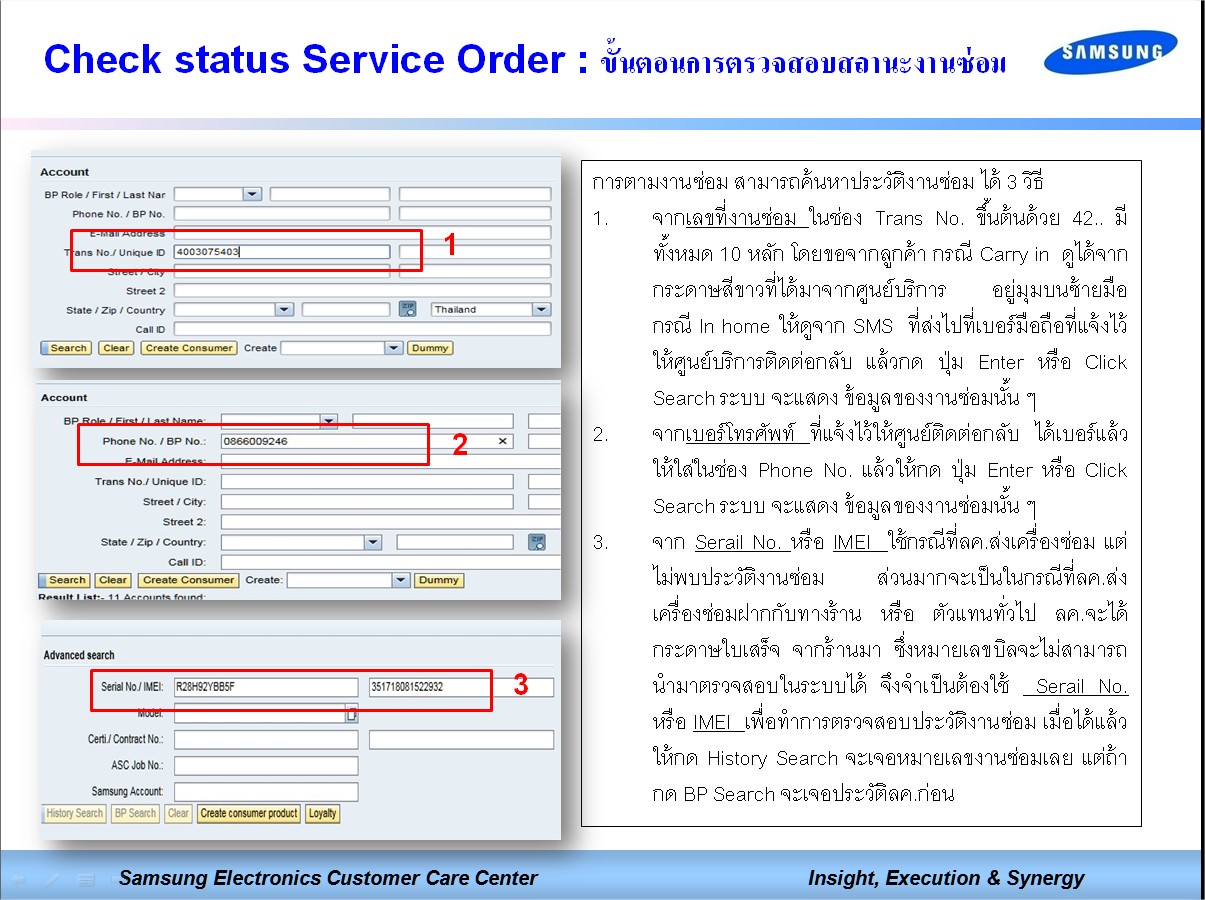Click the ASC Job No. field
1205x900 pixels.
pos(266,766)
